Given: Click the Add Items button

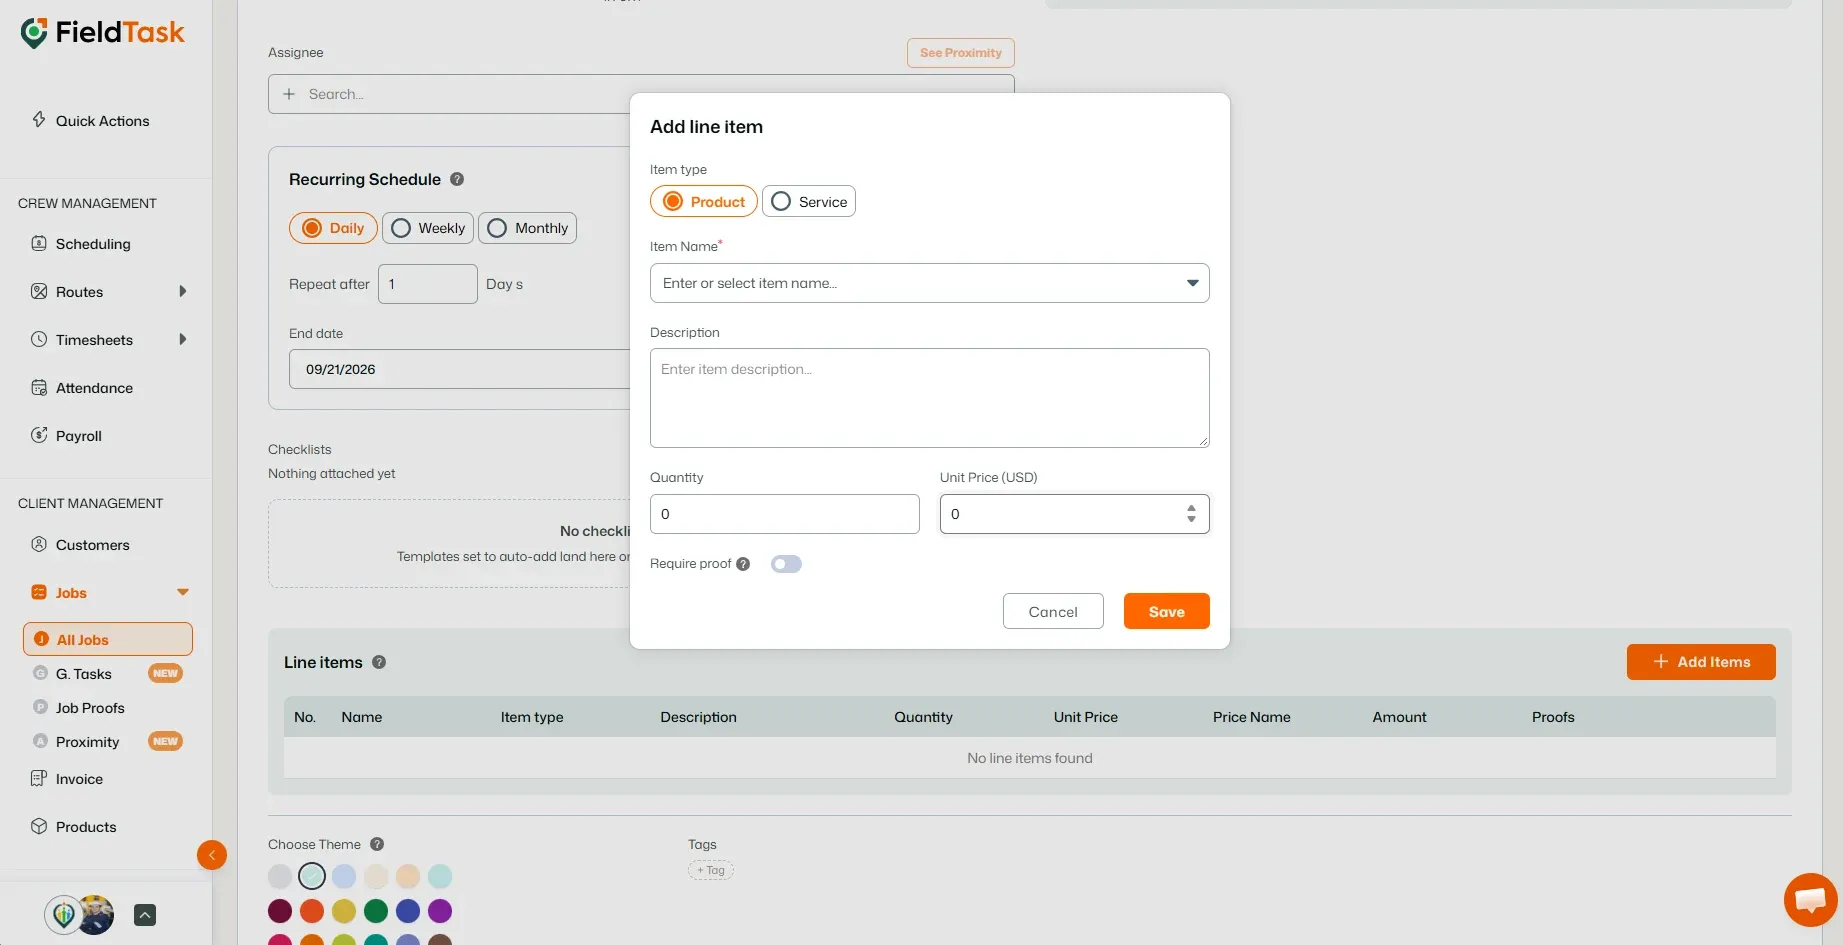Looking at the screenshot, I should (1701, 662).
